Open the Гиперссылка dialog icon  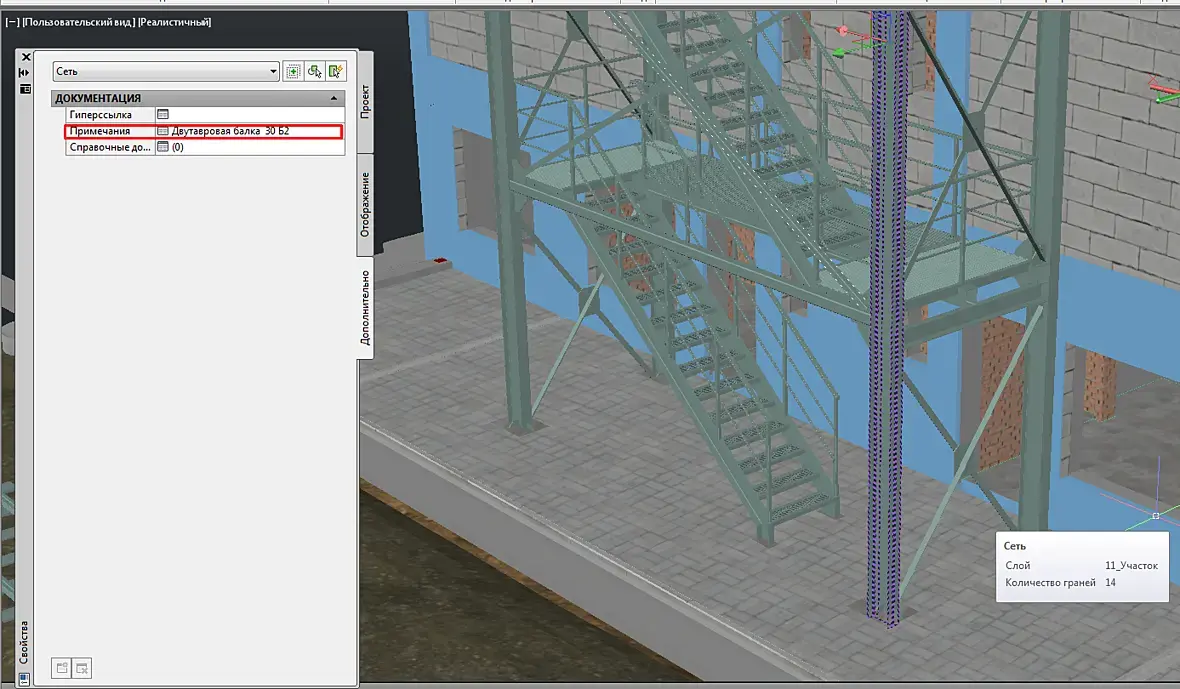click(x=163, y=114)
